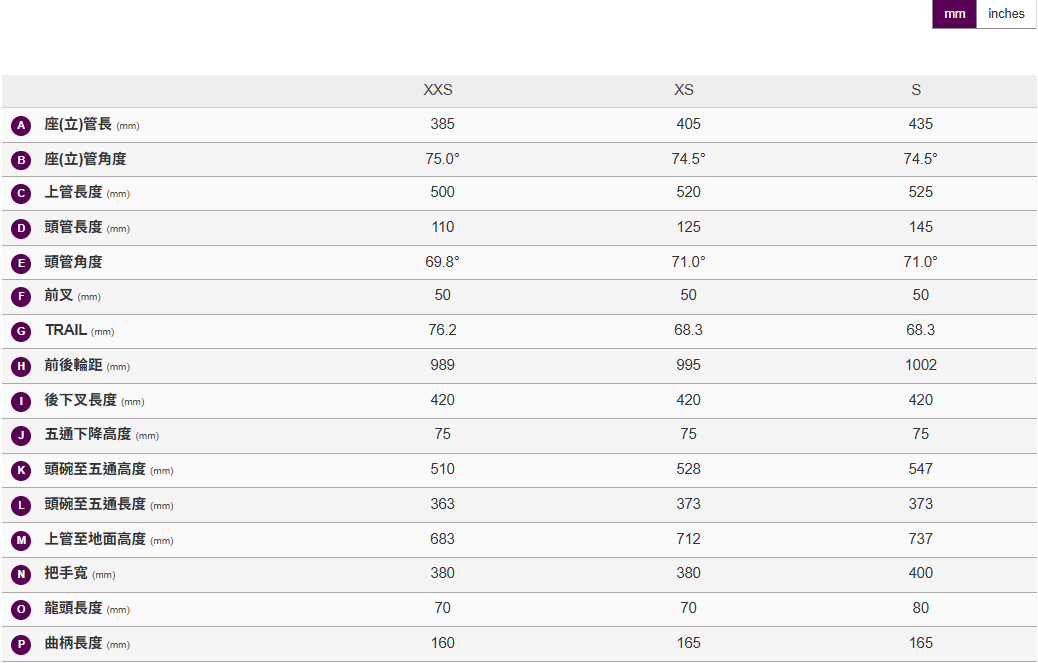Click the 把手寬 row label
Image resolution: width=1038 pixels, height=663 pixels.
click(x=66, y=573)
